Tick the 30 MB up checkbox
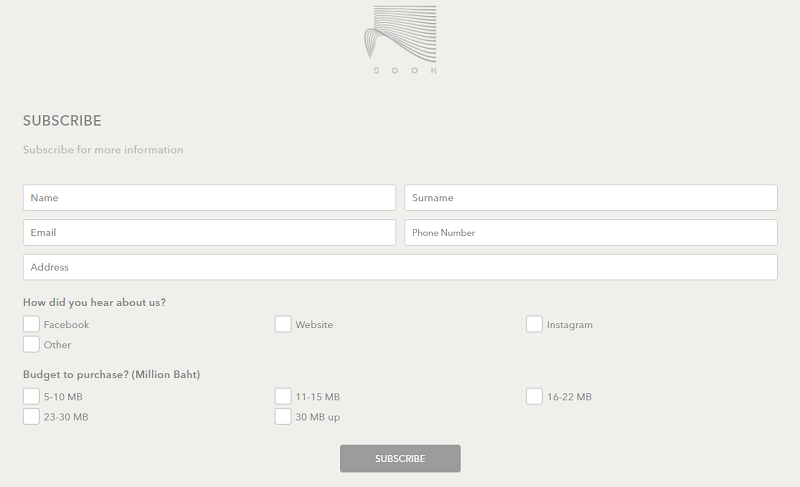Screen dimensions: 800x487 pos(283,417)
